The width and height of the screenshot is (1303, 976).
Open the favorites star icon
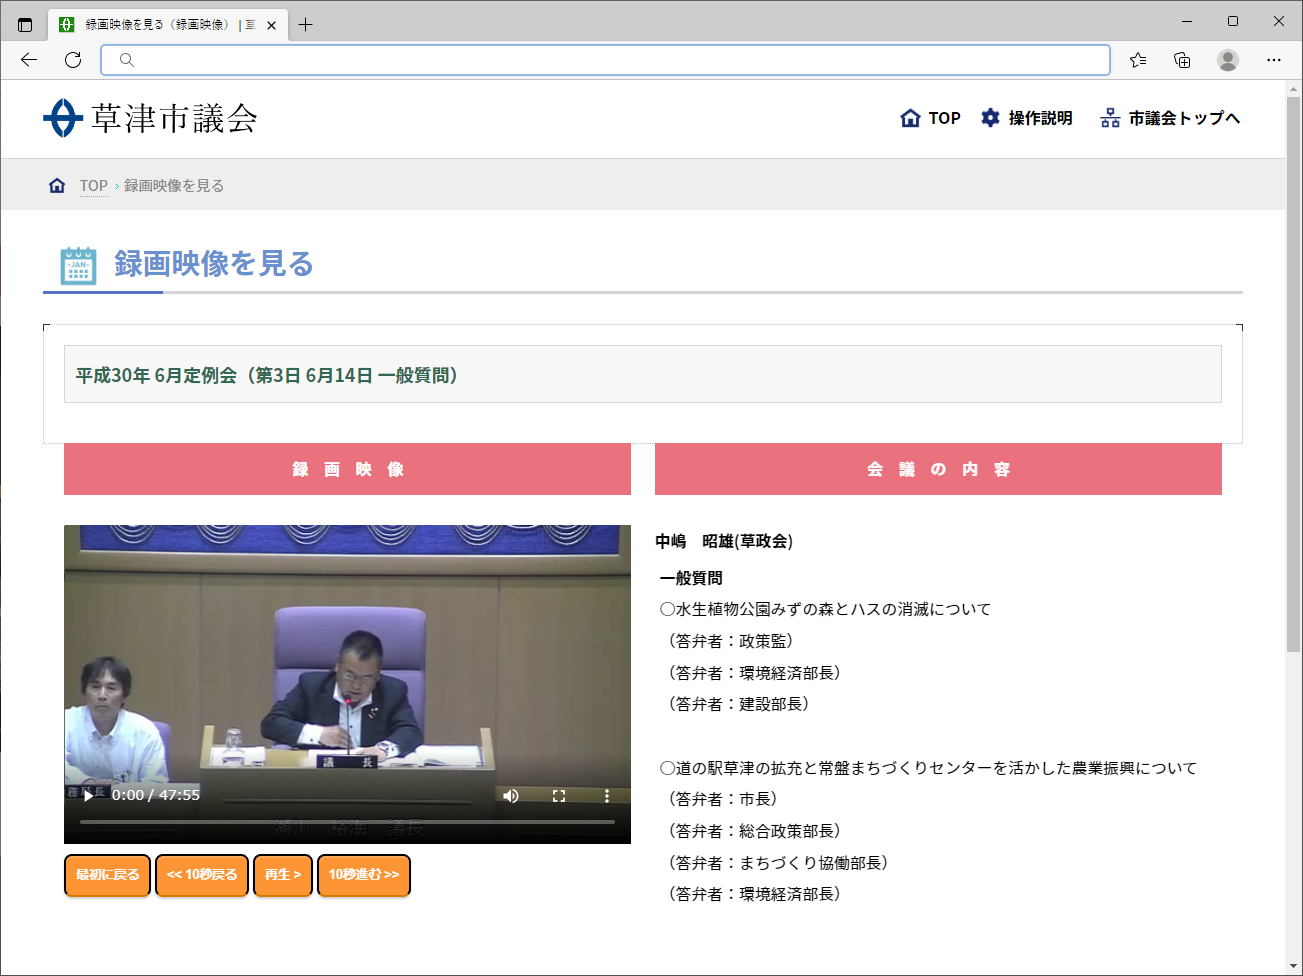point(1138,60)
